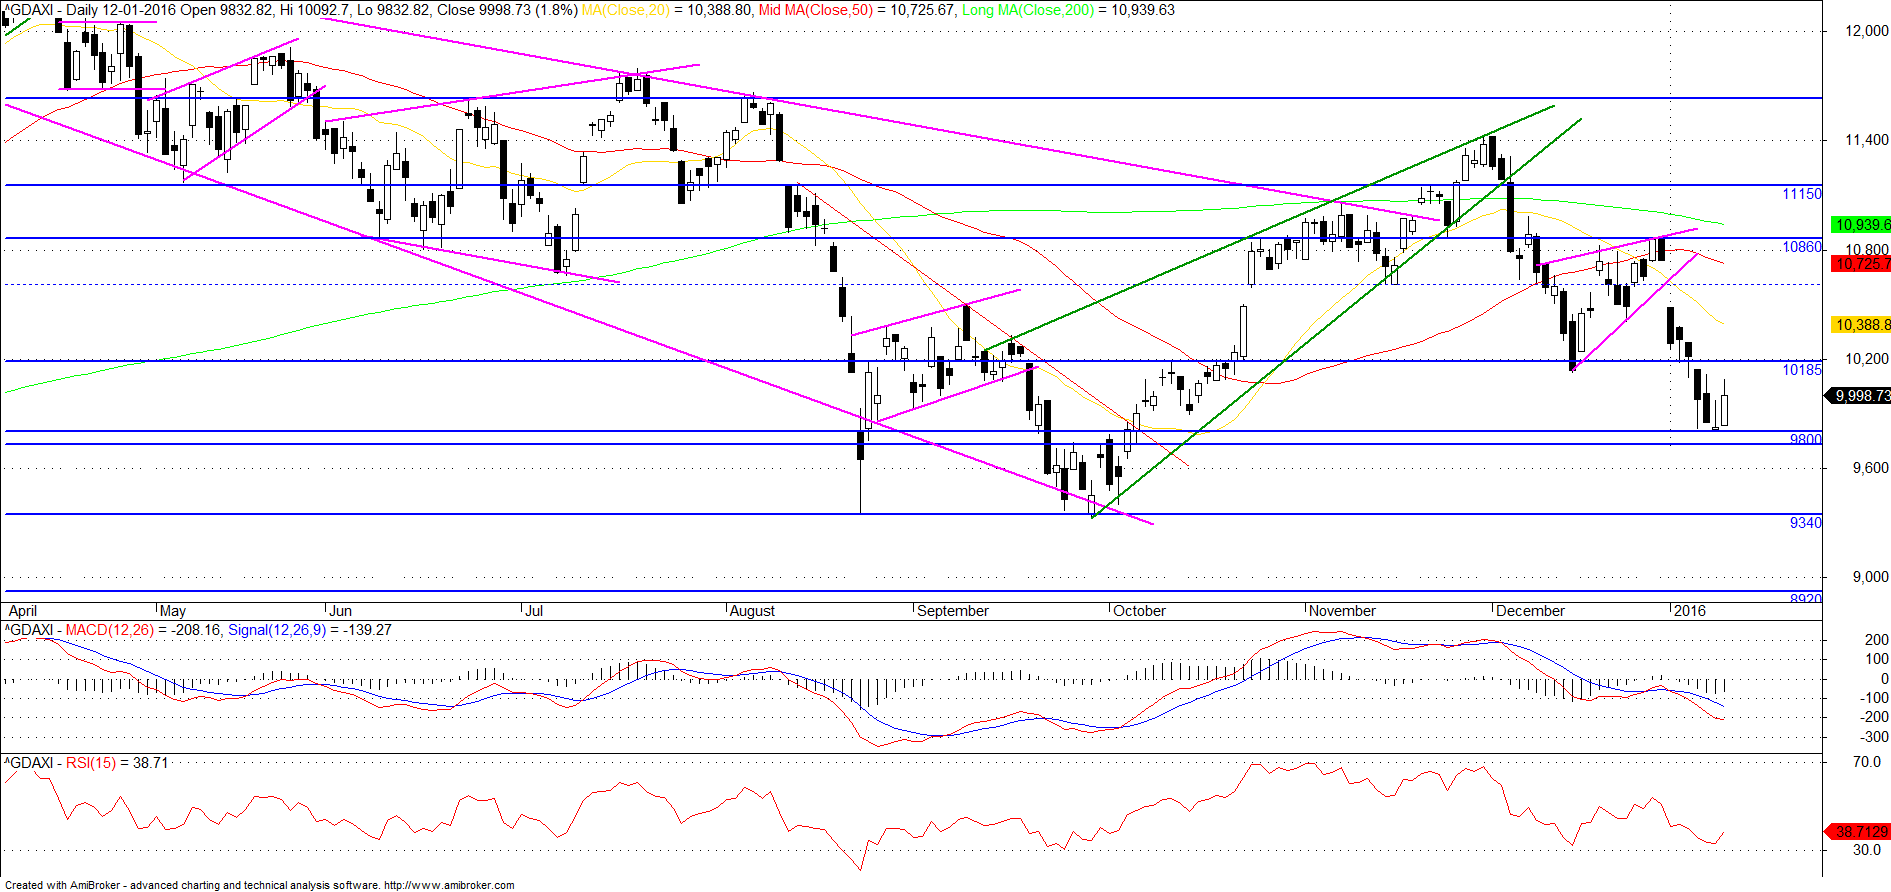Click the red 10,725.7 moving average flag
The width and height of the screenshot is (1891, 892).
[x=1861, y=264]
